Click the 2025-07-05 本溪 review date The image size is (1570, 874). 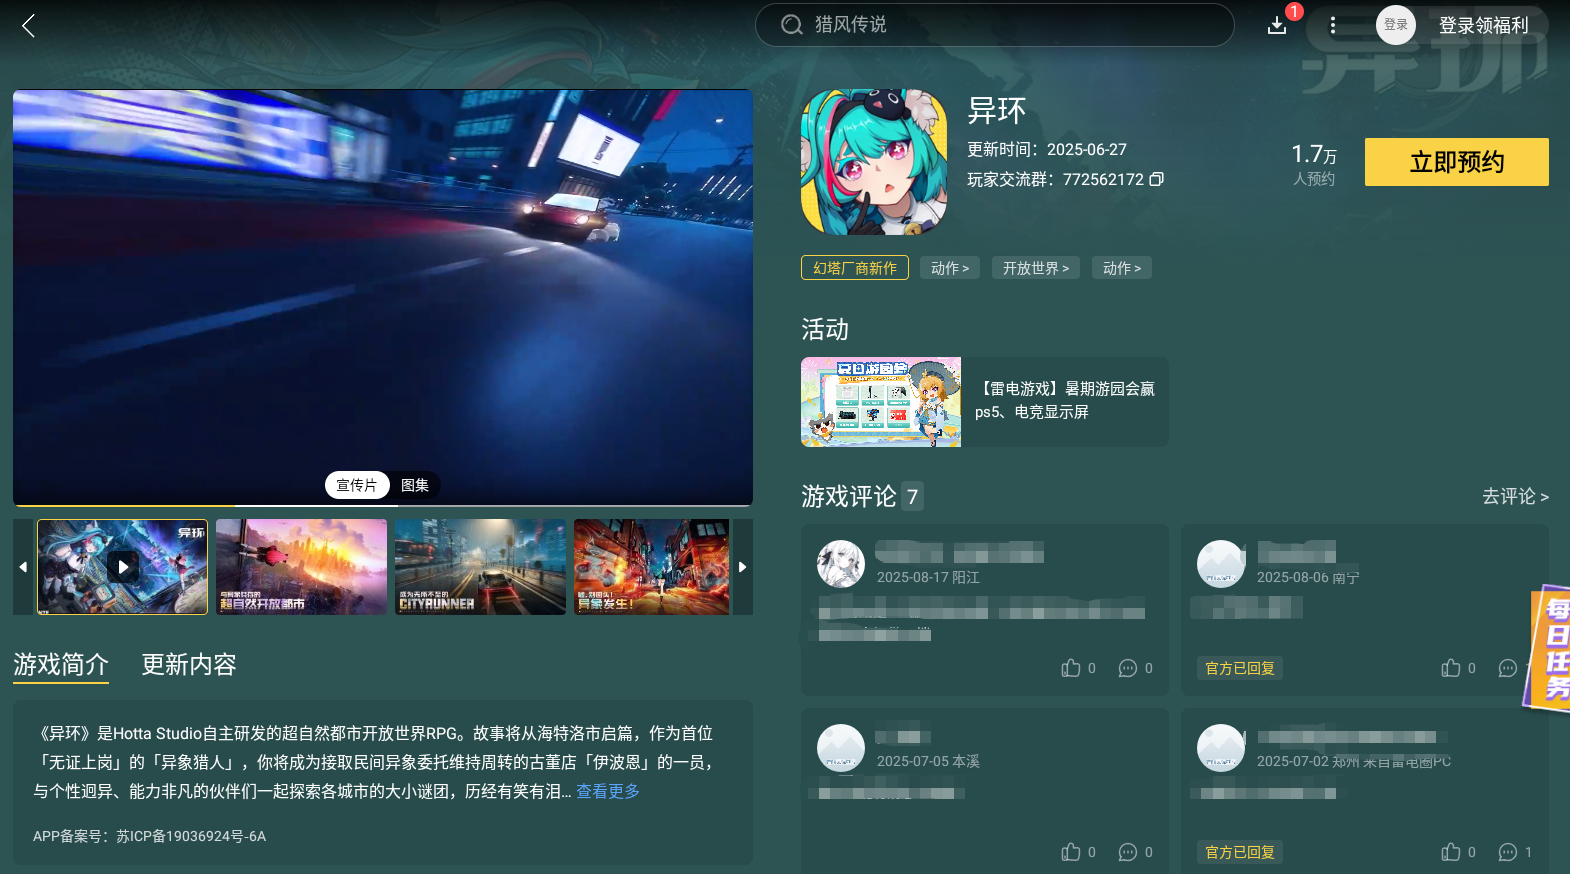point(928,761)
